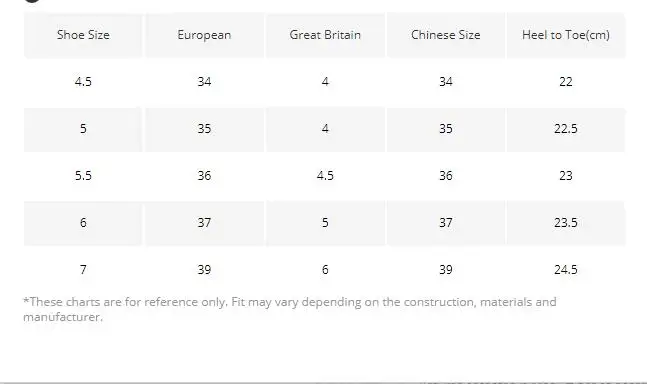Select the Chinese Size column header

point(446,35)
